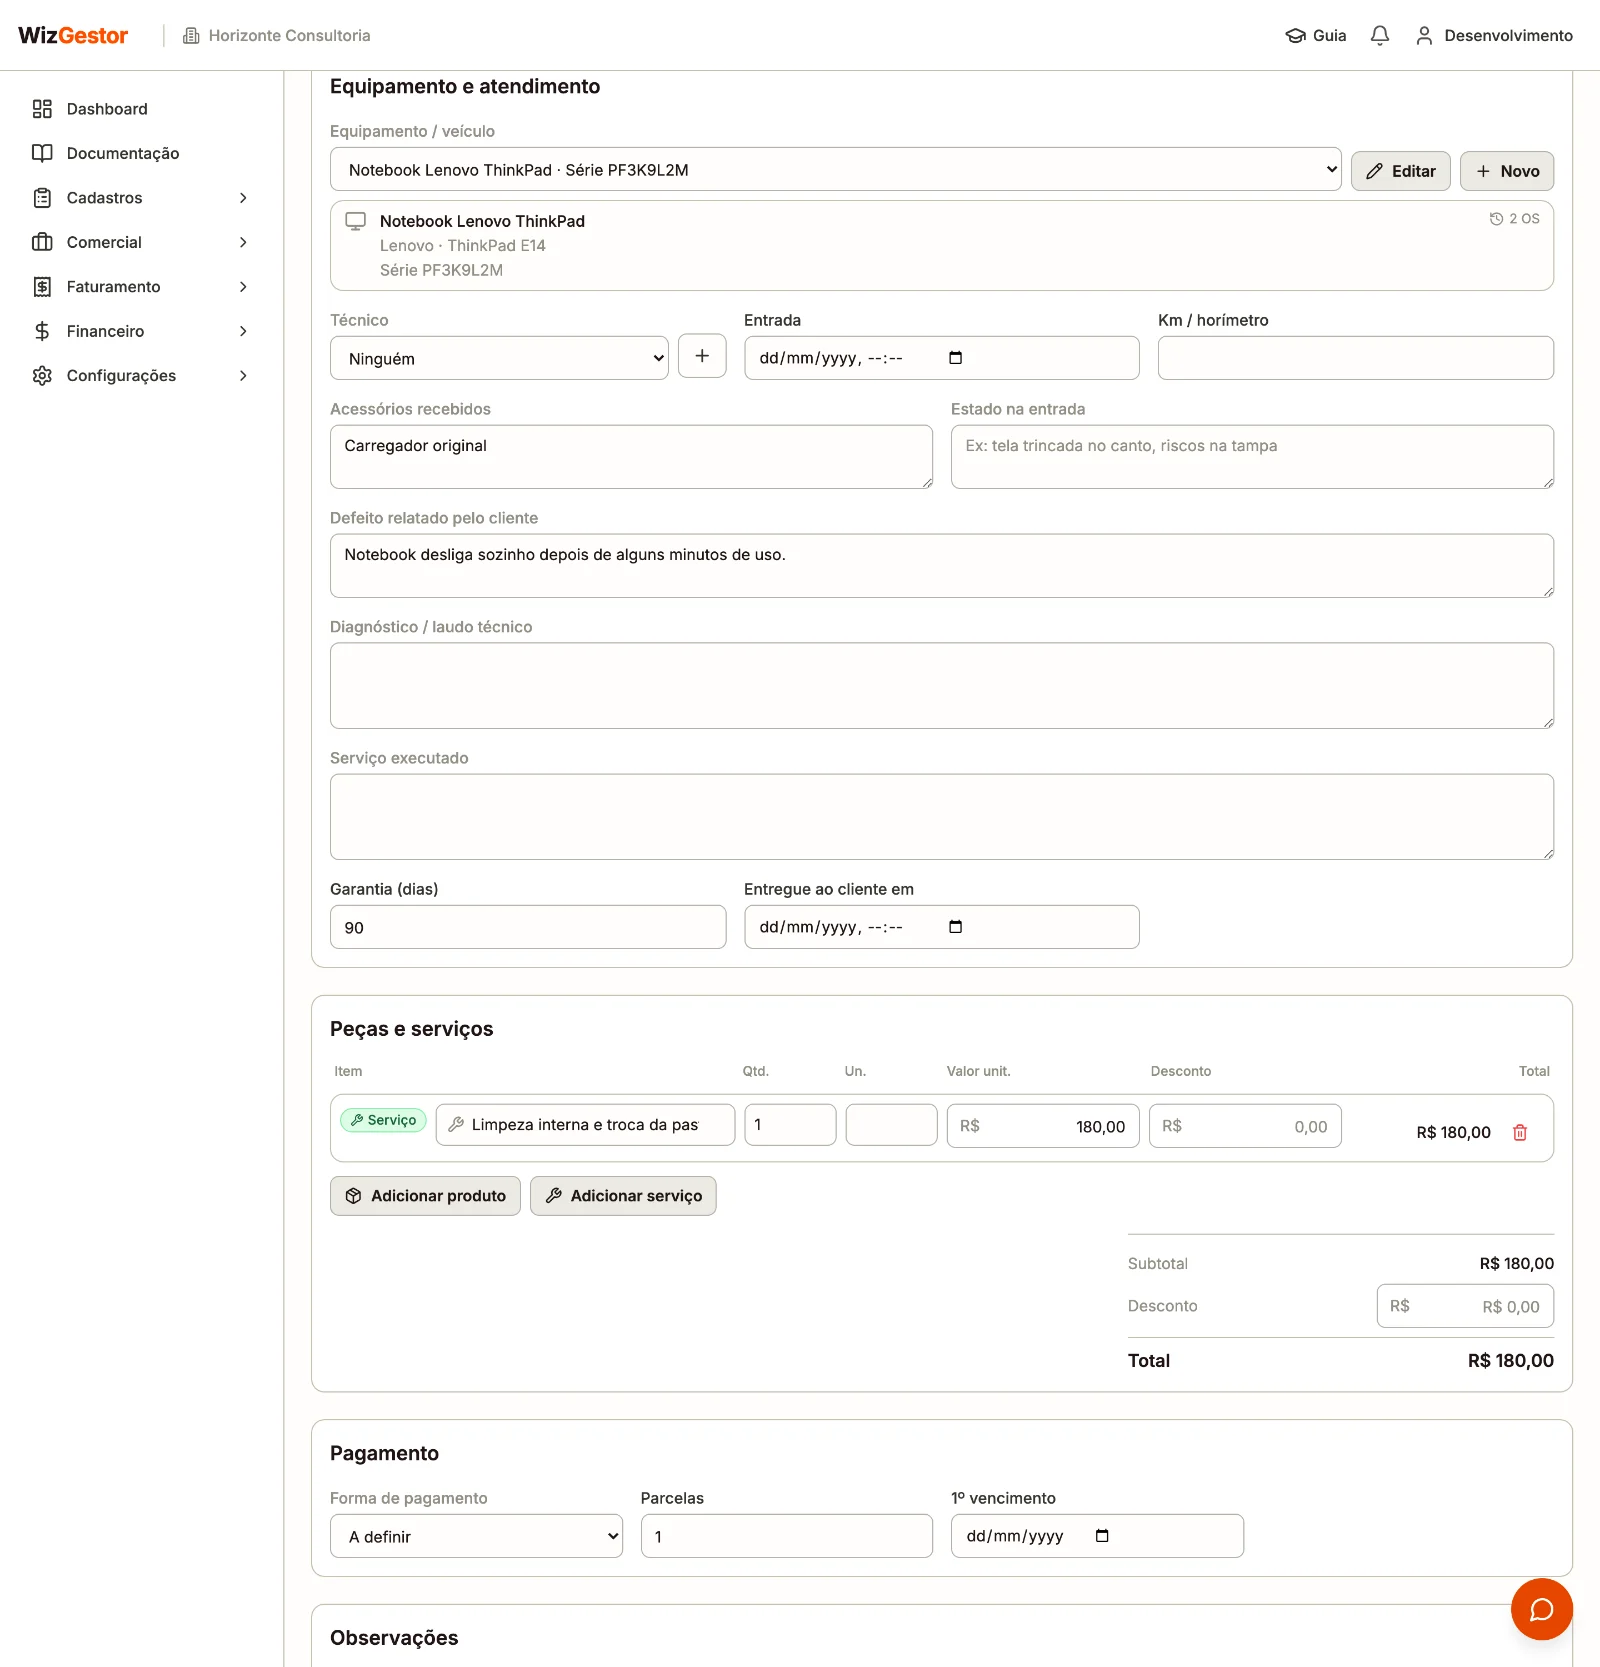Open the Entrada date calendar picker icon

[956, 358]
